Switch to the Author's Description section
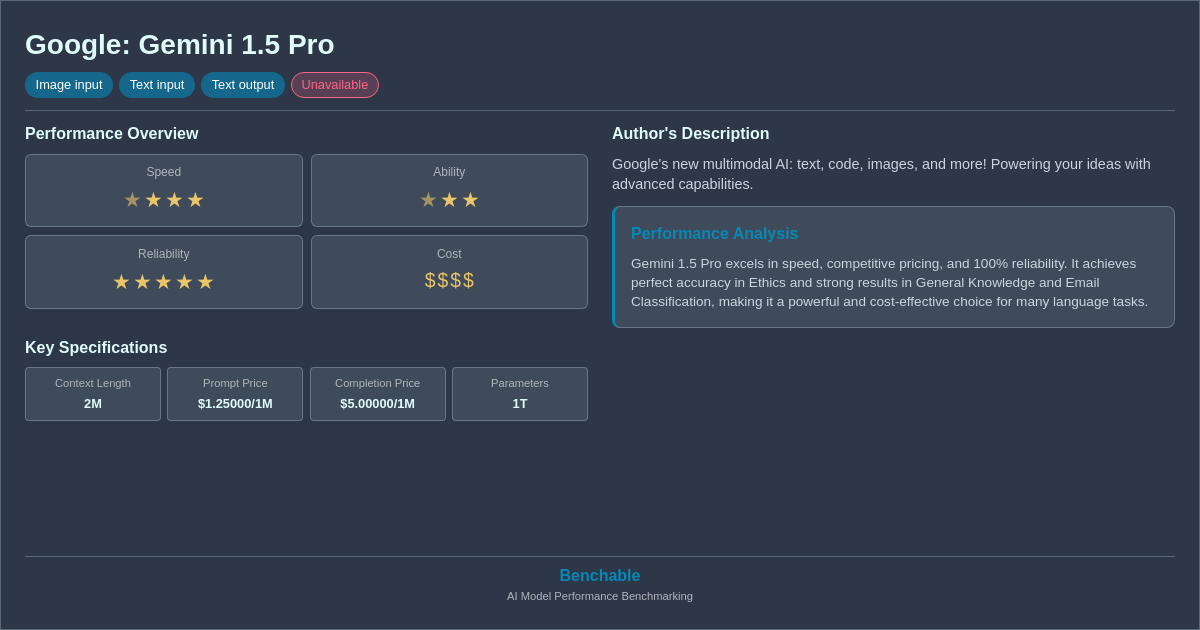The height and width of the screenshot is (630, 1200). 690,133
